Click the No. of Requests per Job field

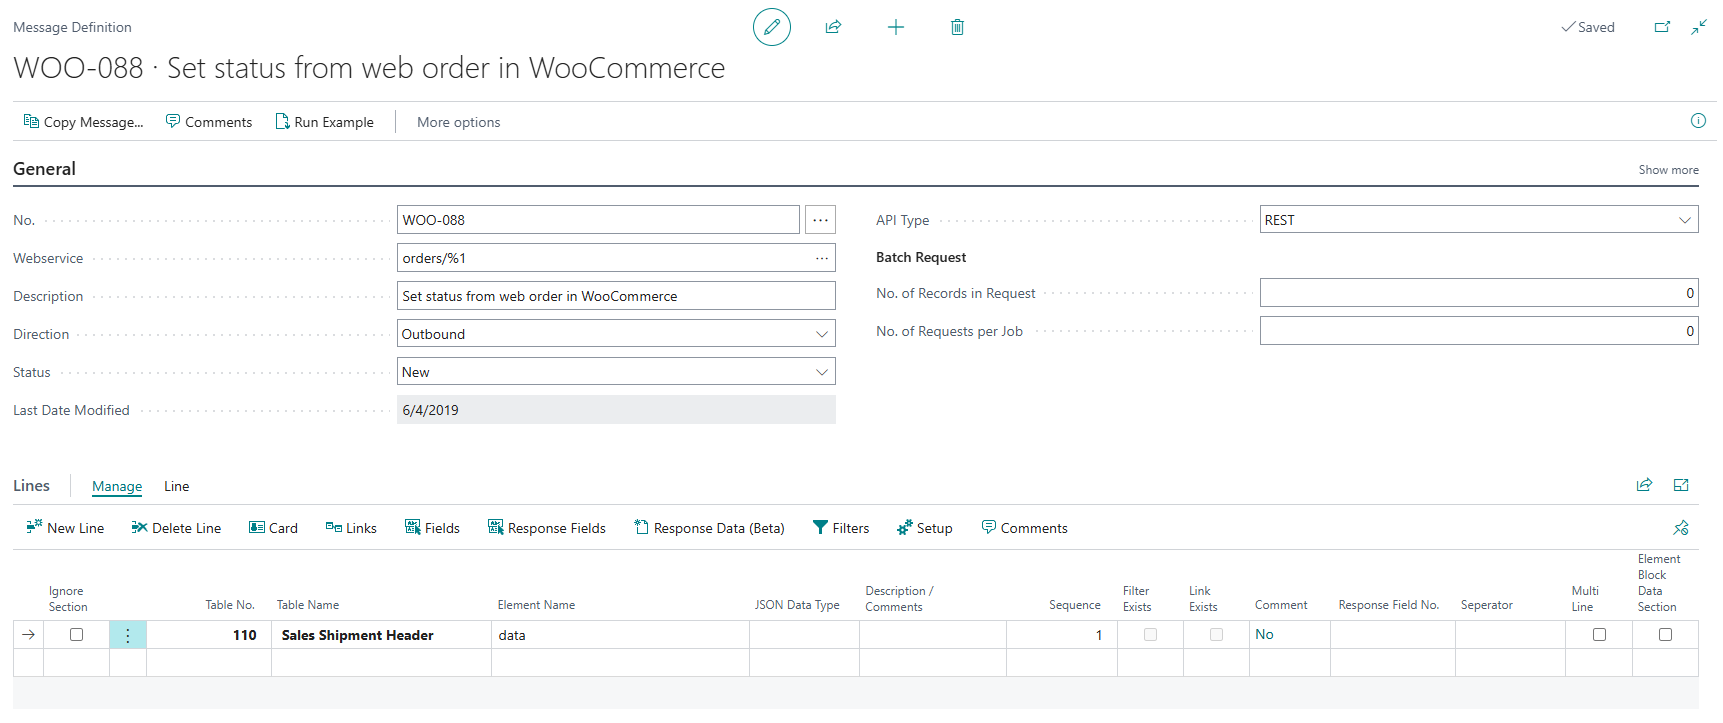[1479, 331]
